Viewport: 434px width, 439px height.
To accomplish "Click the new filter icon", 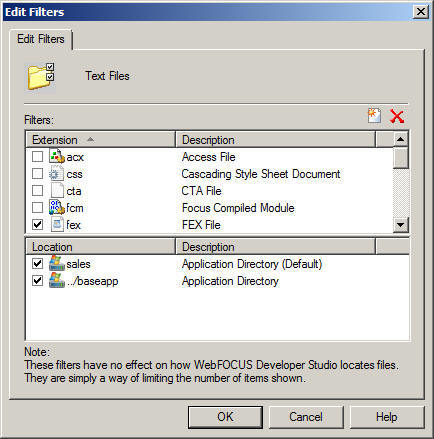I will click(374, 116).
